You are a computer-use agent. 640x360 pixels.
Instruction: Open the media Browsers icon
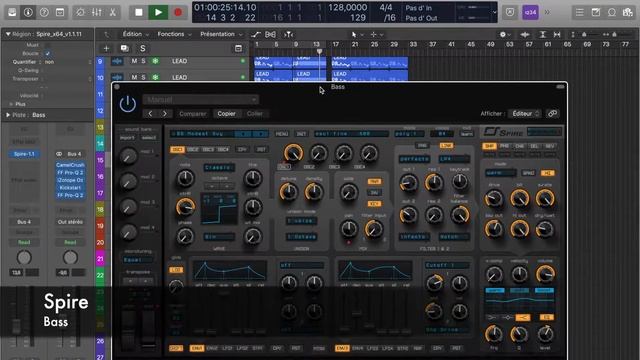click(x=628, y=12)
